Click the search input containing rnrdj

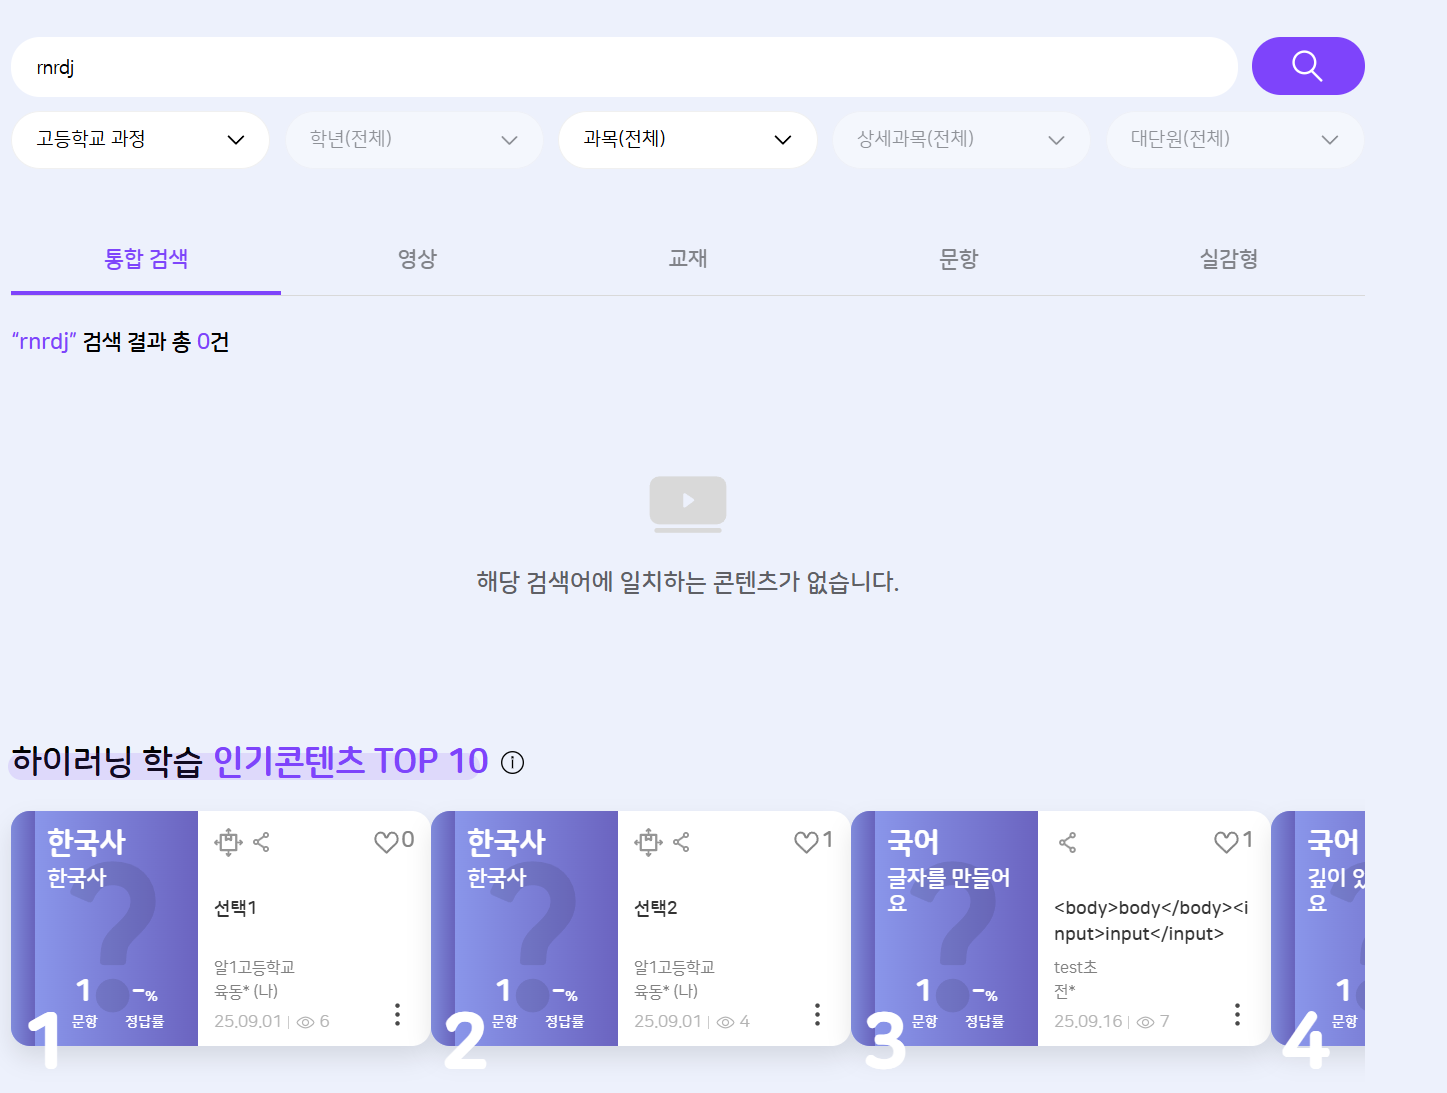pos(624,67)
